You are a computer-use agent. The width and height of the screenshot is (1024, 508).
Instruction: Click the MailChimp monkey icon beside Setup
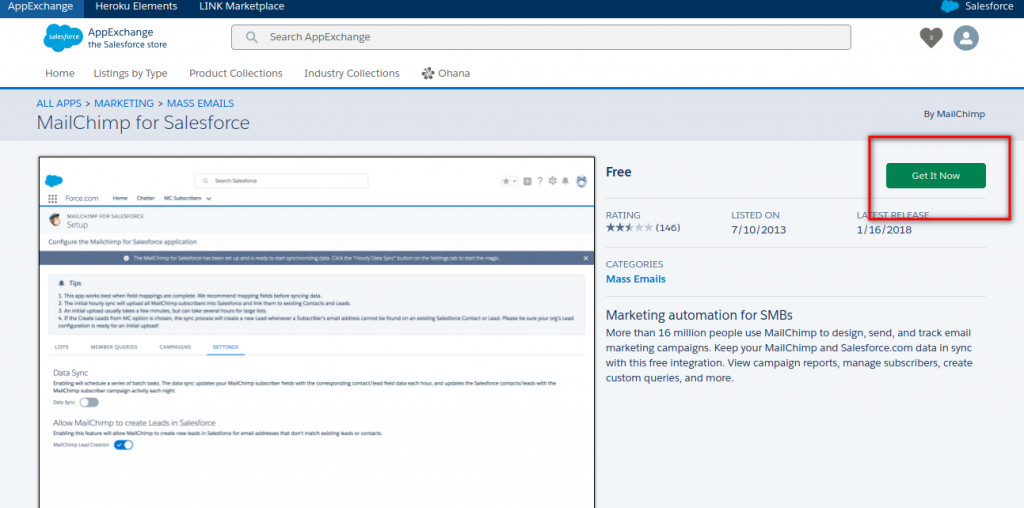tap(56, 220)
